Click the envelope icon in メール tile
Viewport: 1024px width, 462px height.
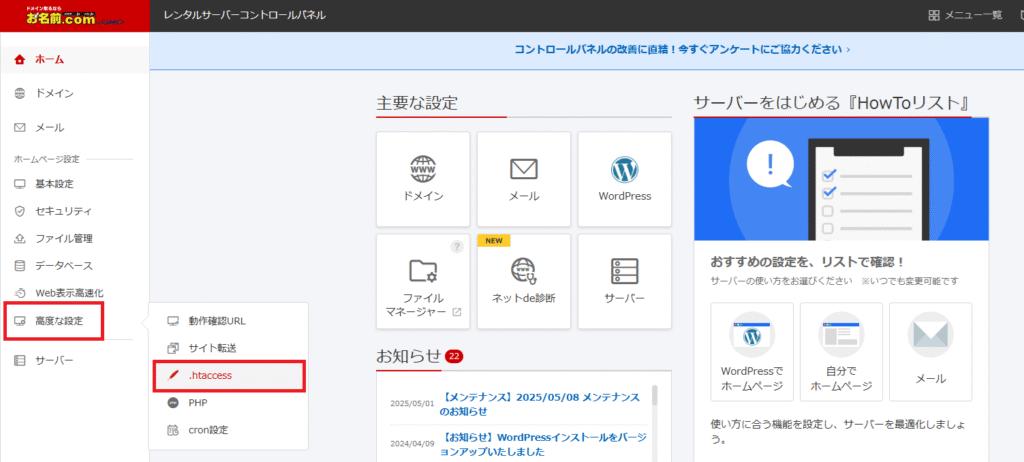(x=523, y=169)
